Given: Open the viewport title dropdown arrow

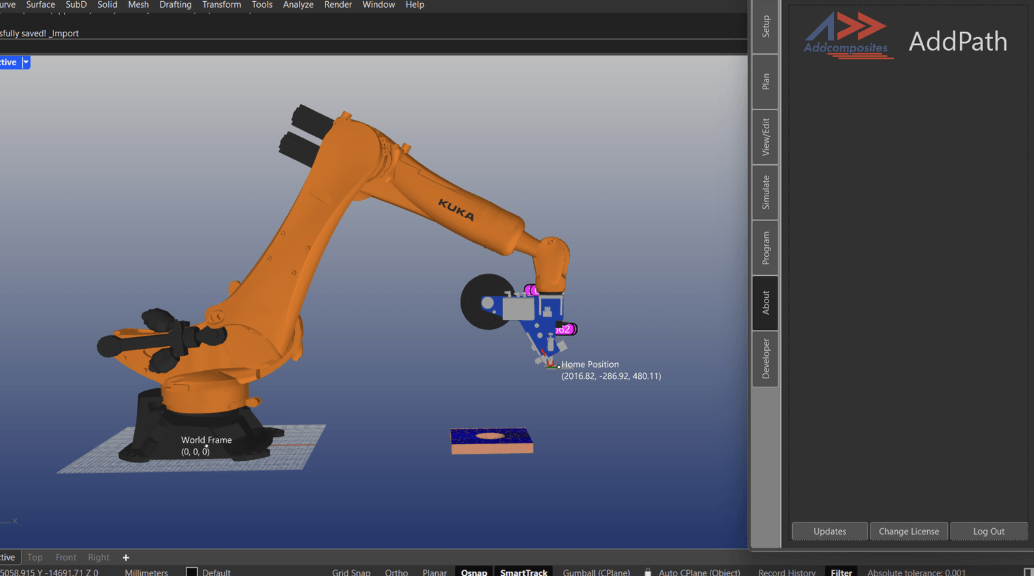Looking at the screenshot, I should (x=26, y=62).
